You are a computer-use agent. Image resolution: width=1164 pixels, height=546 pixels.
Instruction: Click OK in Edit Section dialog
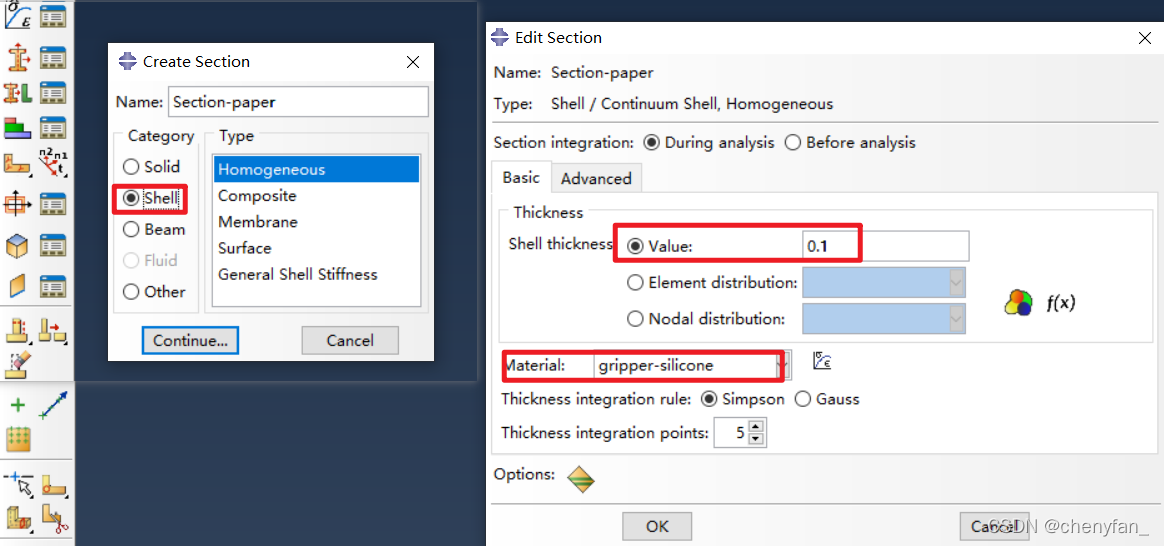click(x=657, y=526)
